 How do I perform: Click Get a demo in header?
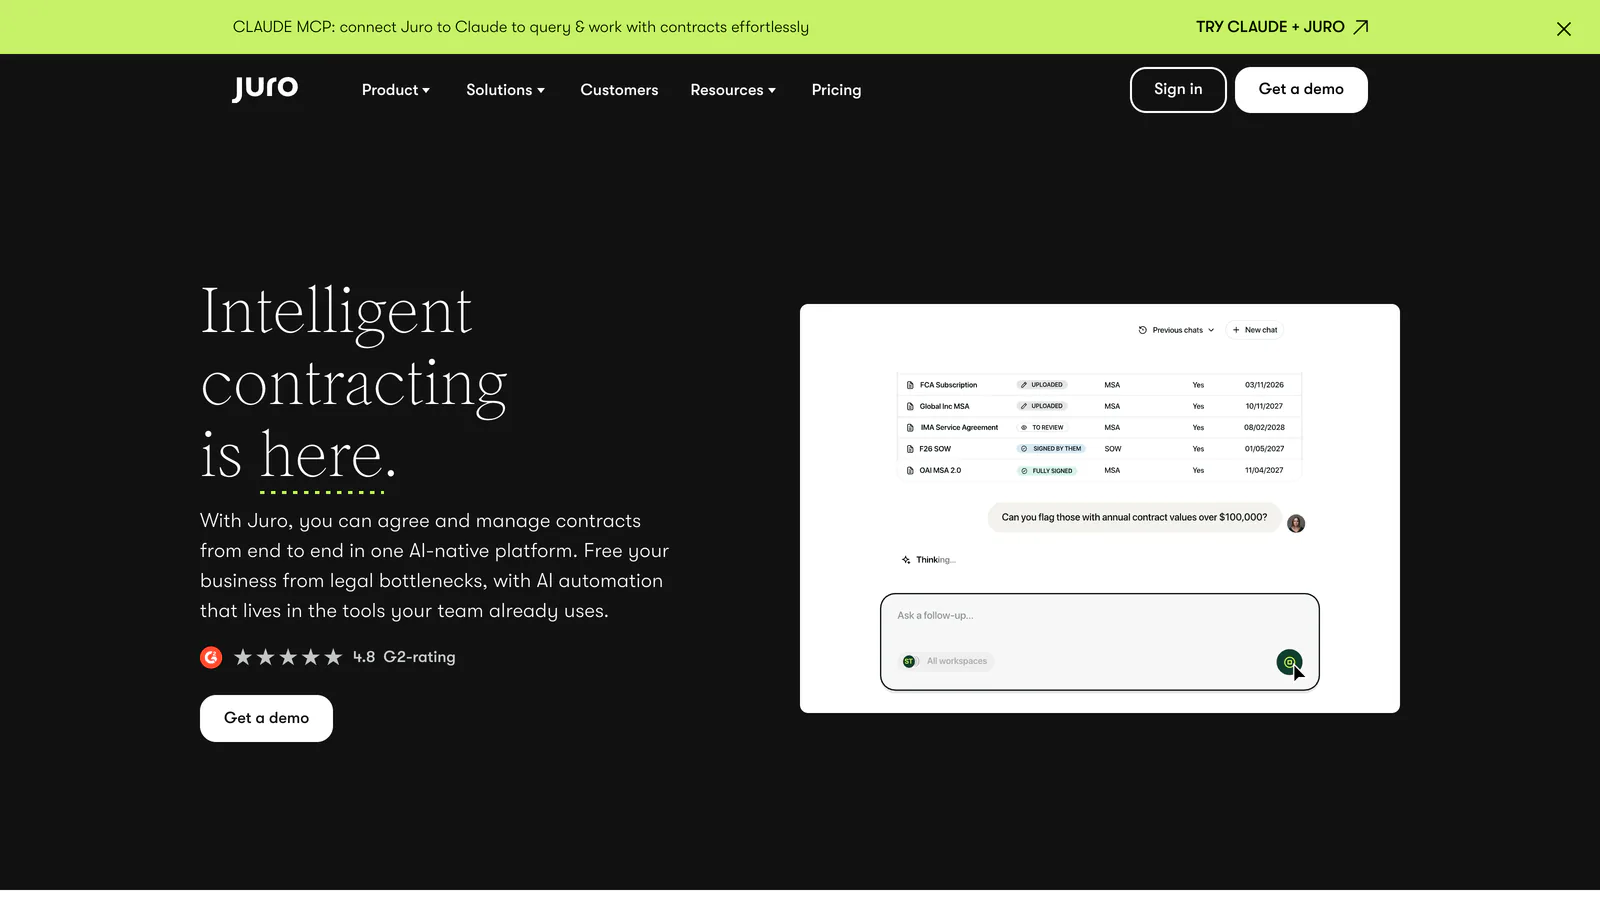click(1301, 90)
